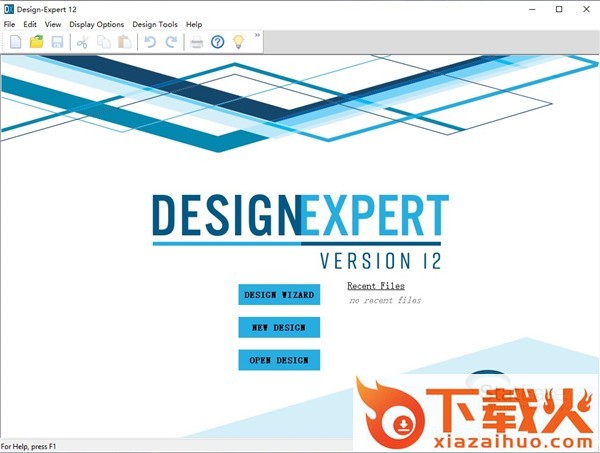
Task: Click the Recent Files heading
Action: pos(376,286)
